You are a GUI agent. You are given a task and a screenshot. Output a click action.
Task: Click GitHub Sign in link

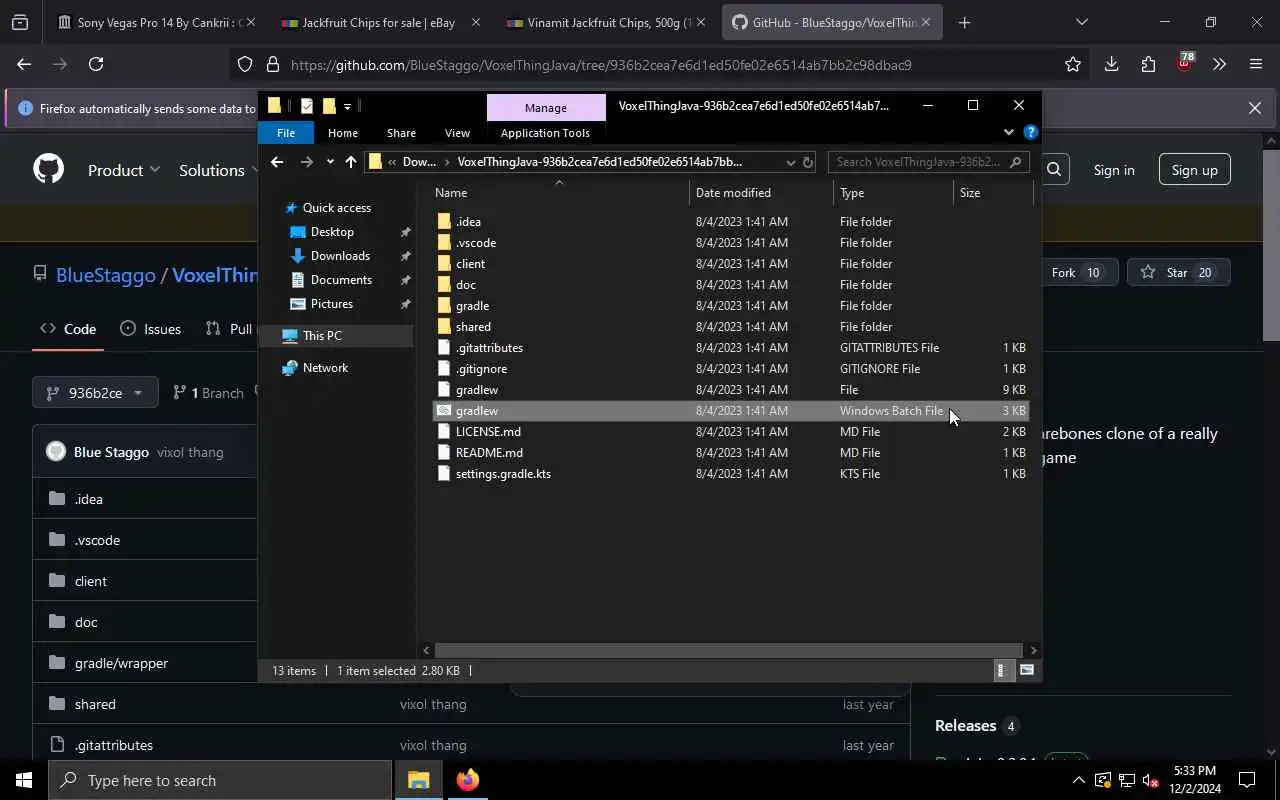coord(1114,170)
